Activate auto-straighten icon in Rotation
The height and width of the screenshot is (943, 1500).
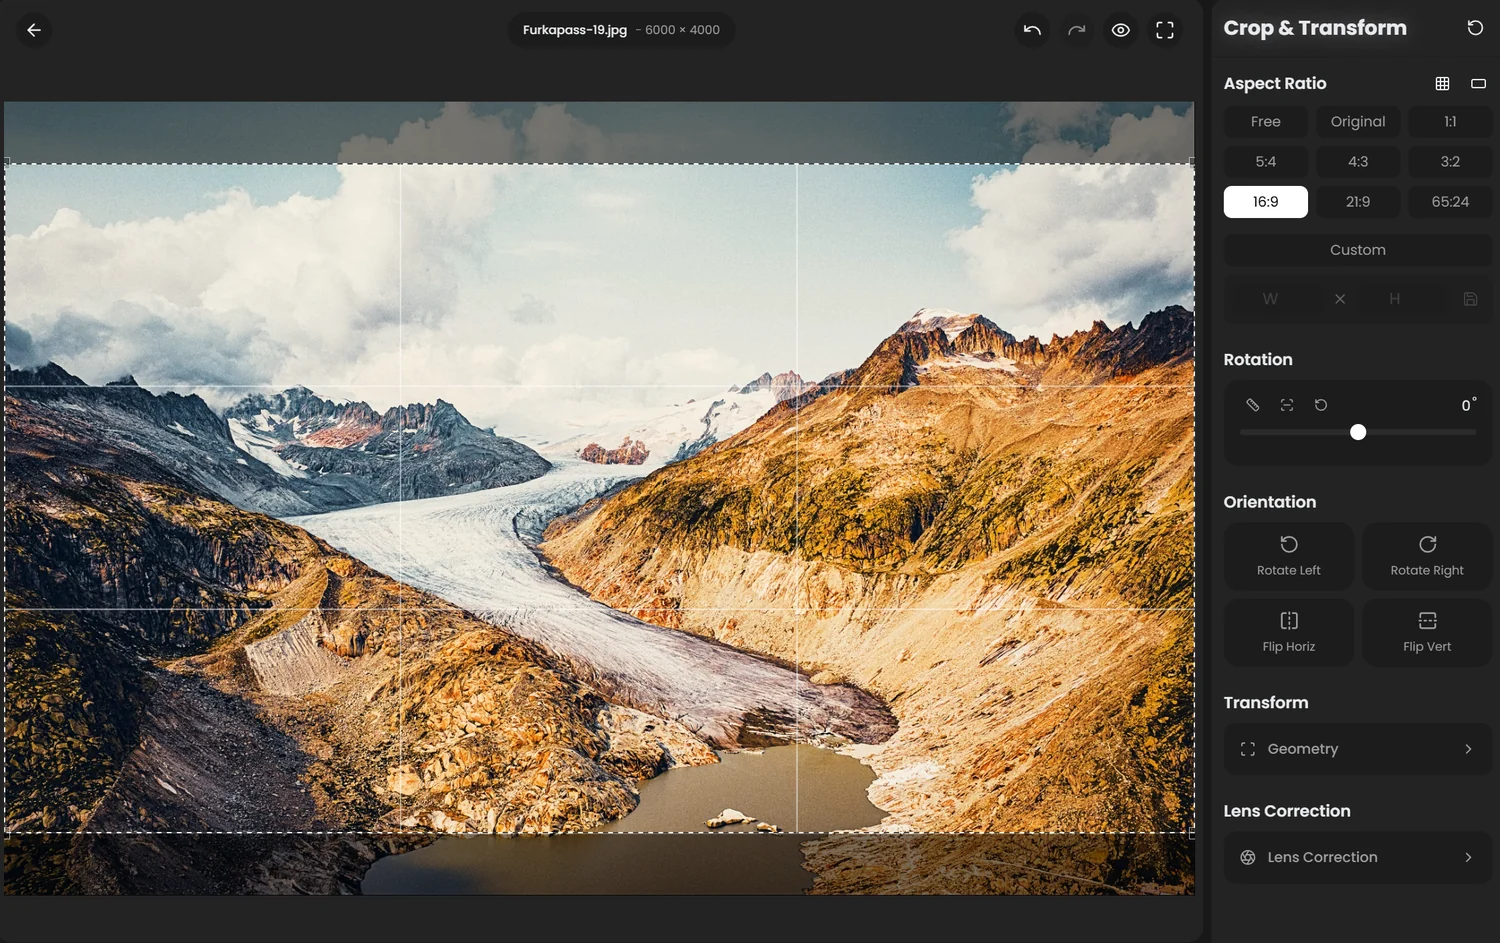(1287, 405)
